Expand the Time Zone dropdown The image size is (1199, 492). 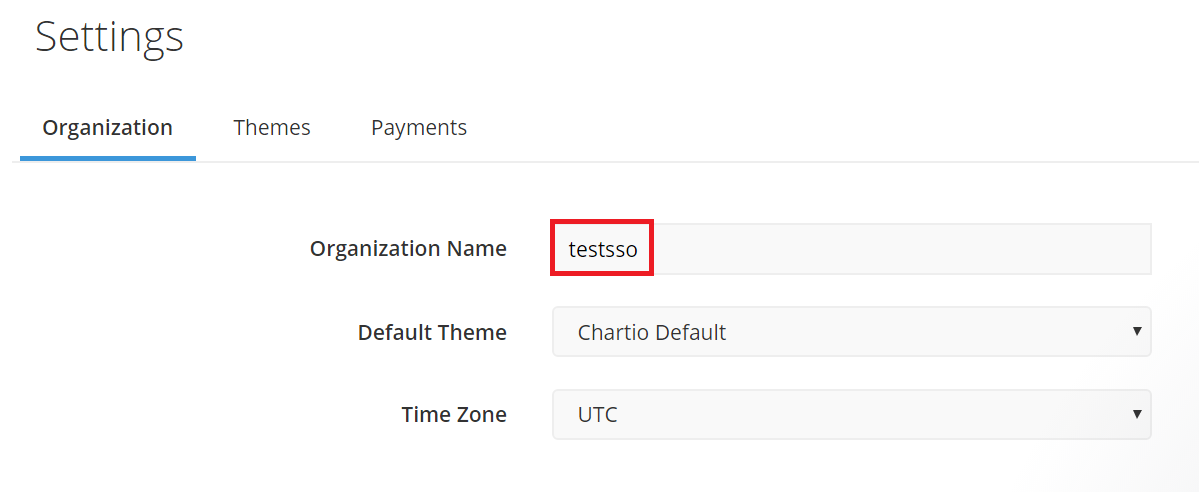tap(850, 414)
